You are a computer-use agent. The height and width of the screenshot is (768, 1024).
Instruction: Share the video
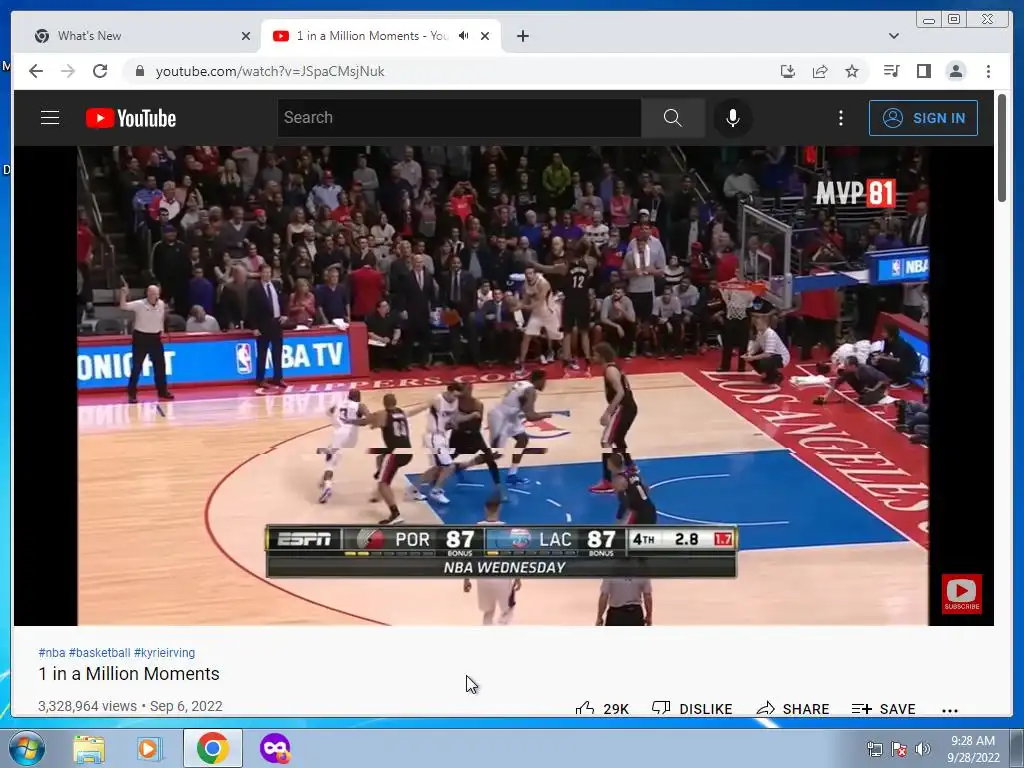[x=792, y=709]
